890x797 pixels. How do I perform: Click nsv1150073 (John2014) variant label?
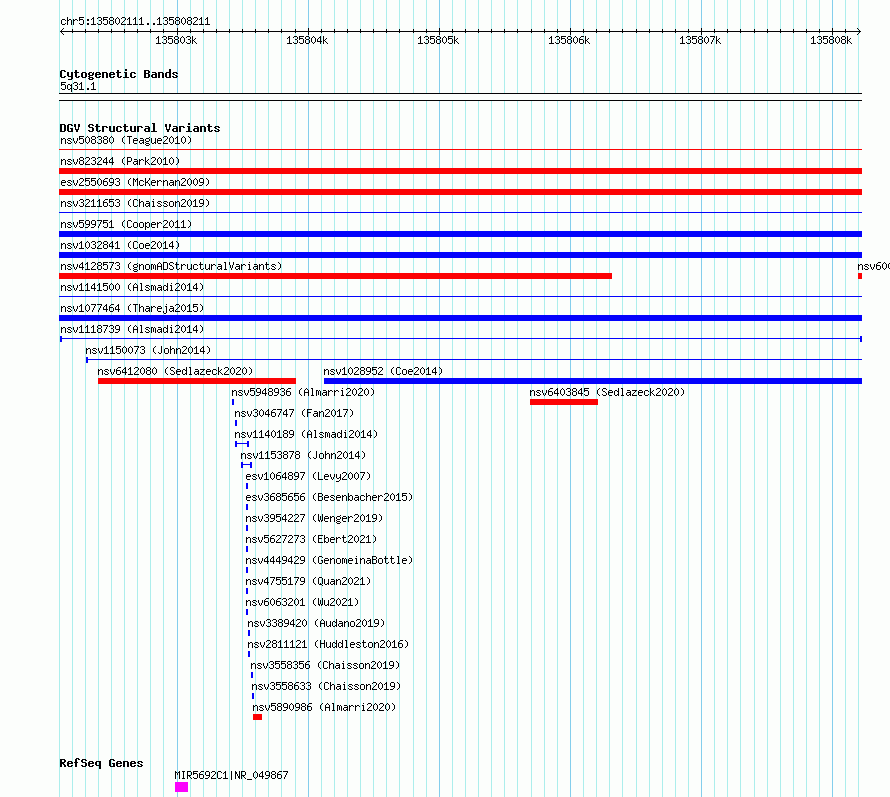(148, 350)
